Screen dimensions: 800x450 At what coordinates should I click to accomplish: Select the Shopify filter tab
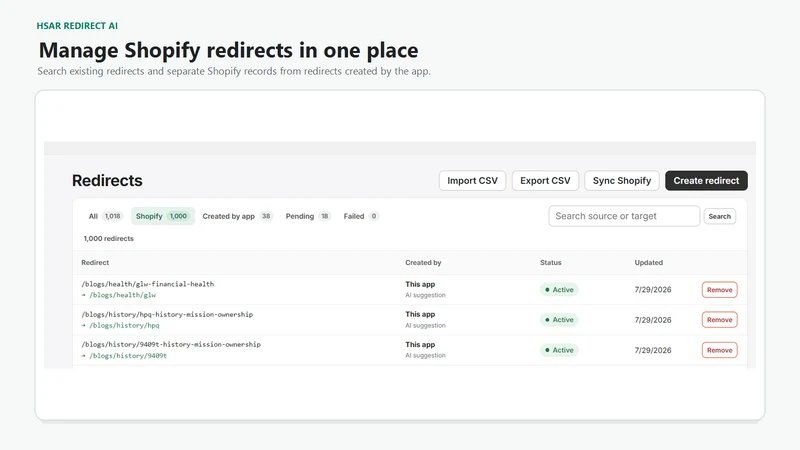point(162,216)
